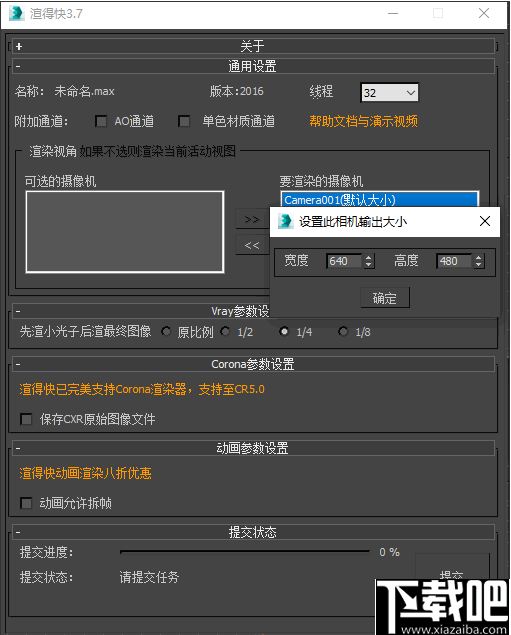511x635 pixels.
Task: Click the 未命名.max file name text
Action: [x=84, y=91]
